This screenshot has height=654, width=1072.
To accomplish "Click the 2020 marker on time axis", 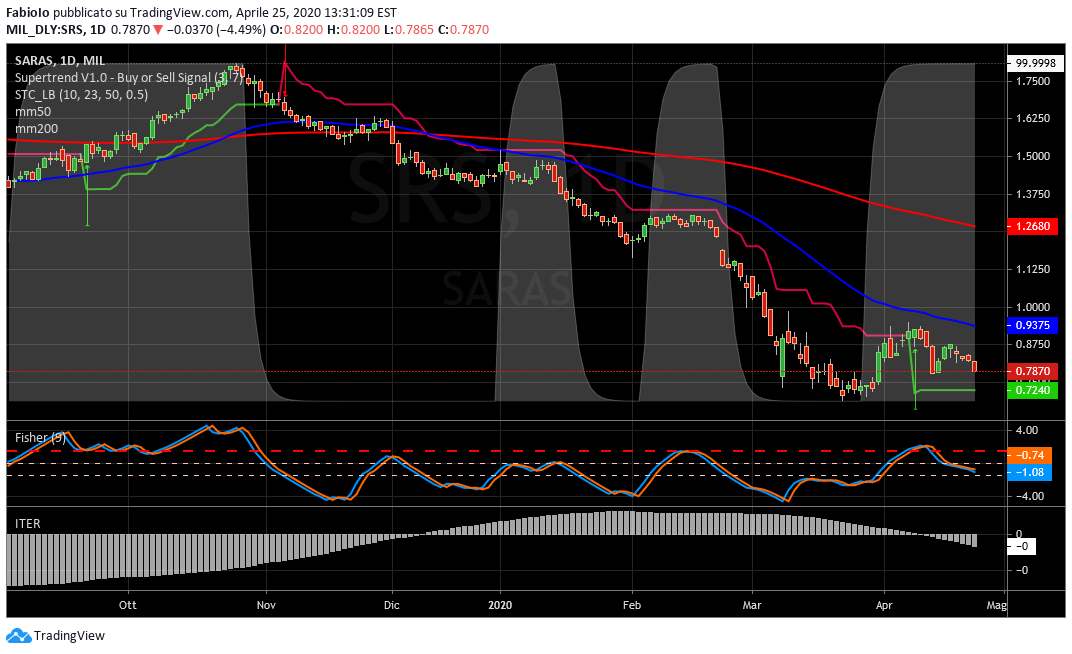I will (x=500, y=604).
